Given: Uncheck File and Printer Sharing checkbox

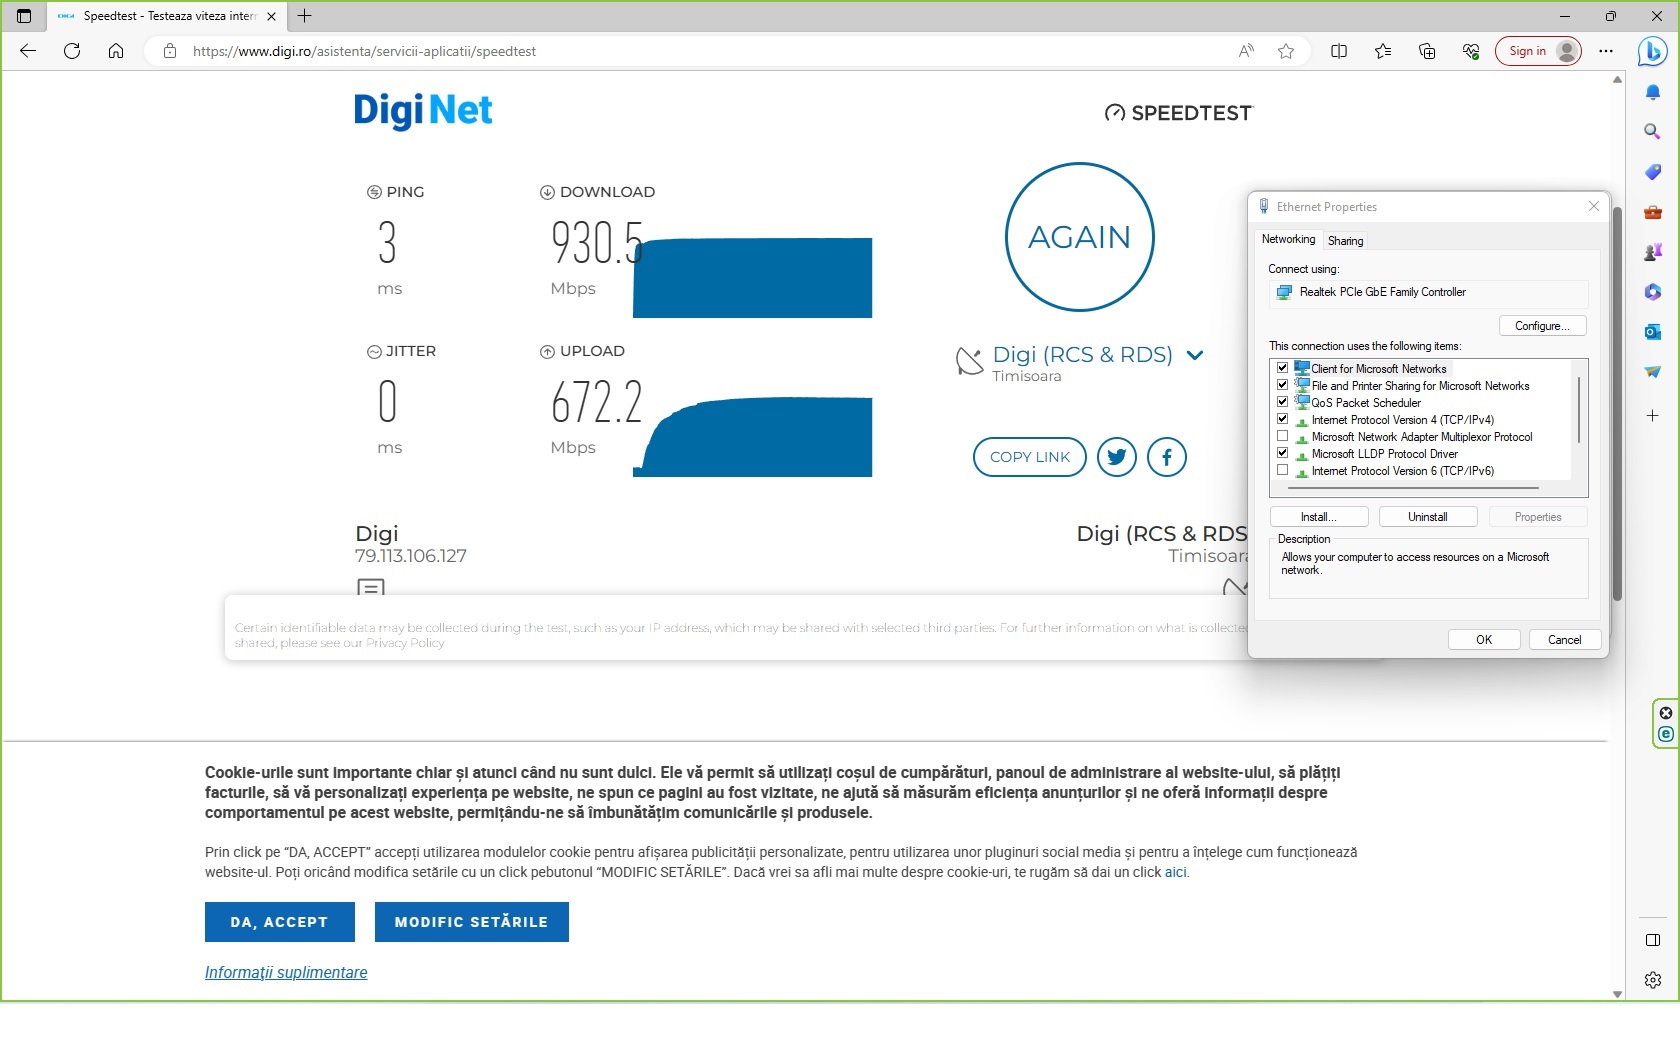Looking at the screenshot, I should (1283, 385).
